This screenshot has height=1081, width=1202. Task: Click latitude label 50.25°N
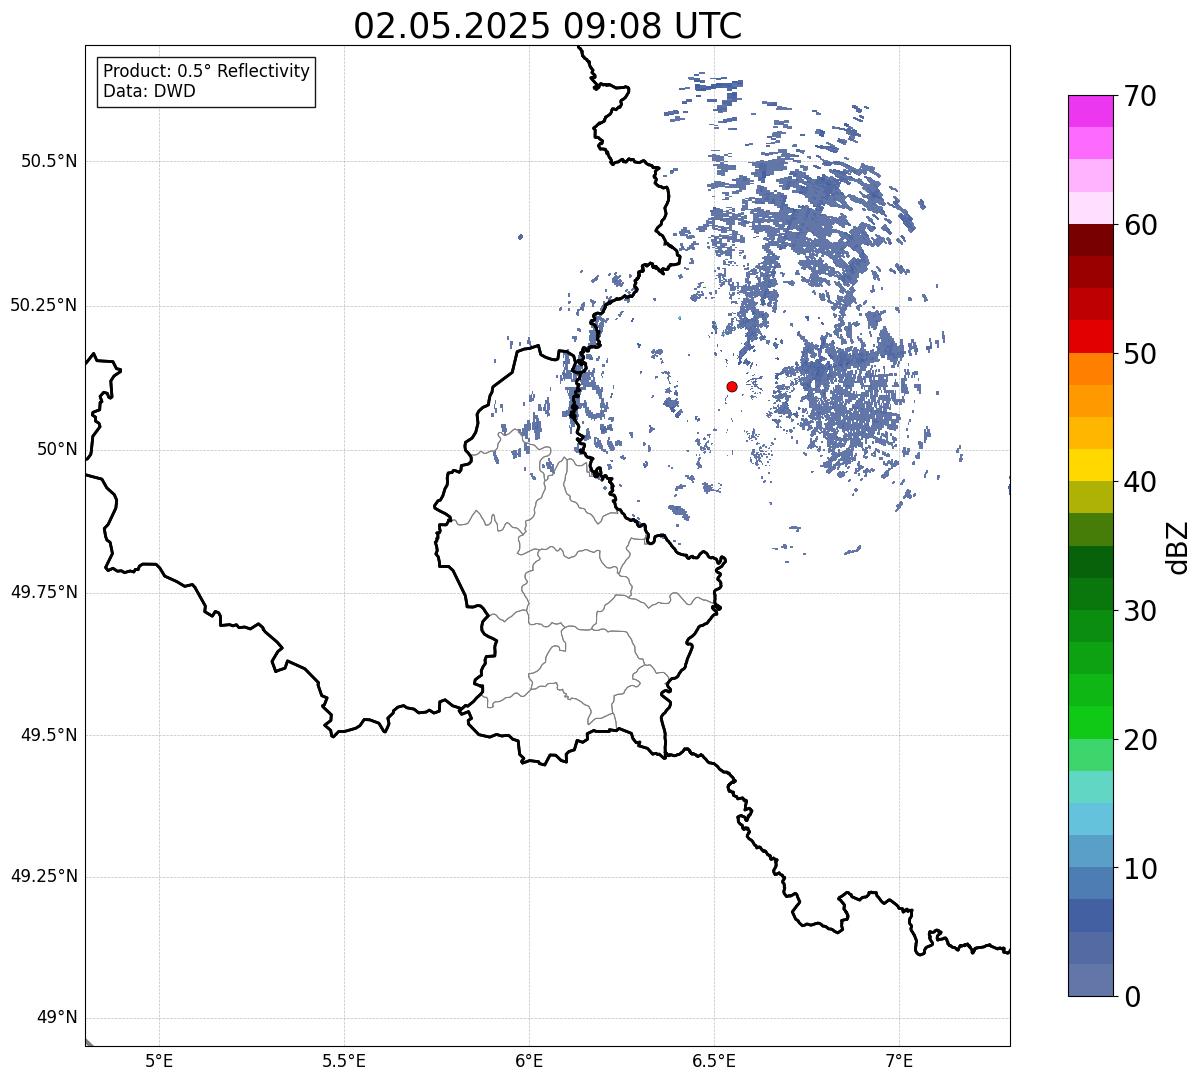click(x=43, y=305)
